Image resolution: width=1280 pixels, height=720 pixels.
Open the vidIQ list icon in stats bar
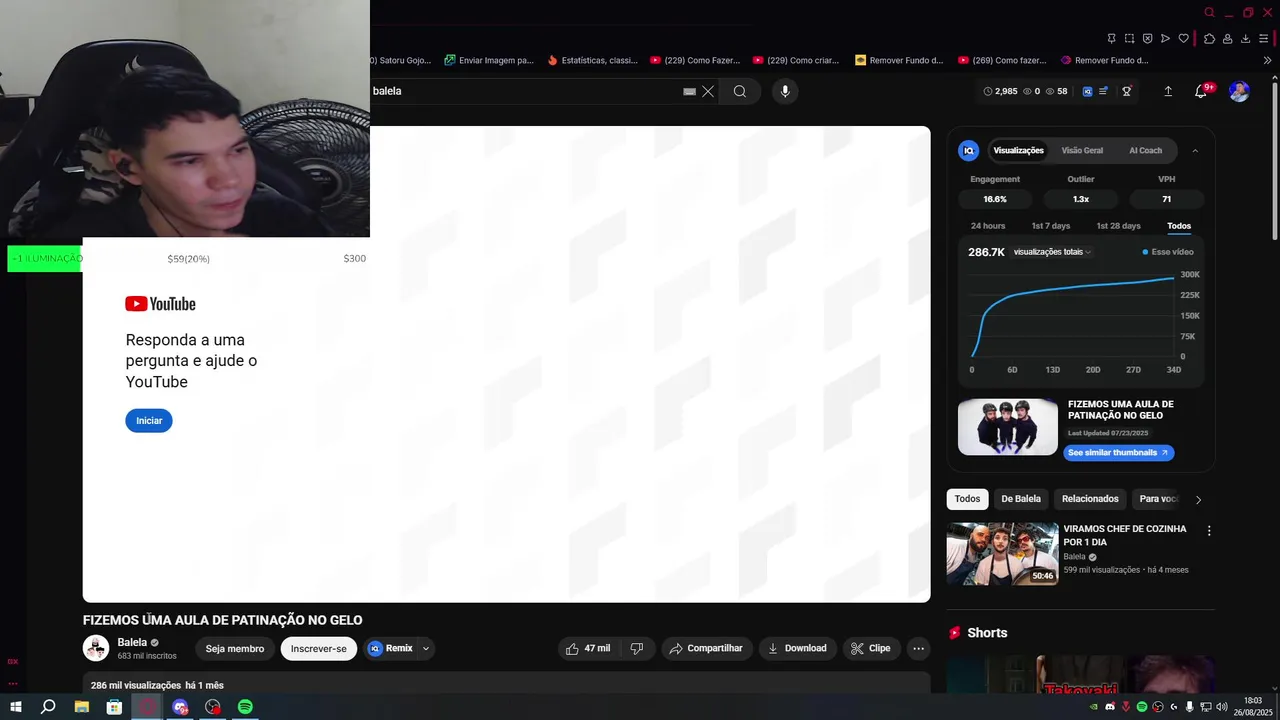coord(1104,91)
